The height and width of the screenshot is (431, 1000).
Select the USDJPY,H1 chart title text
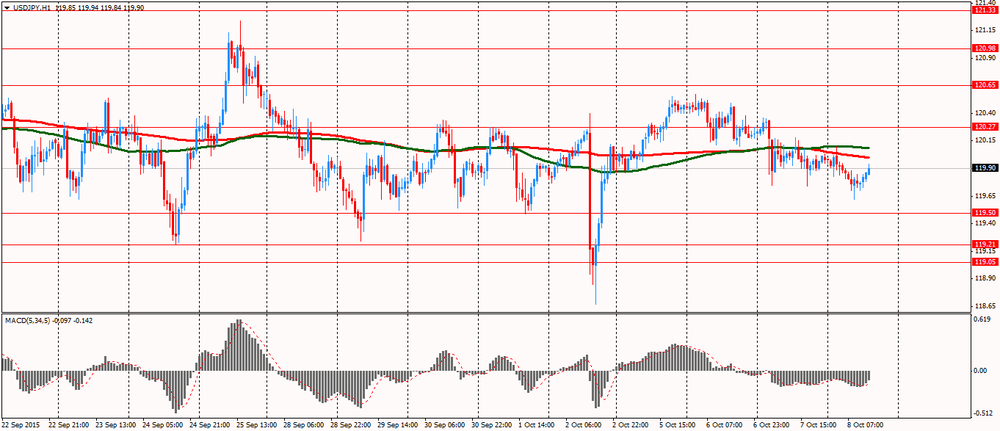point(31,7)
